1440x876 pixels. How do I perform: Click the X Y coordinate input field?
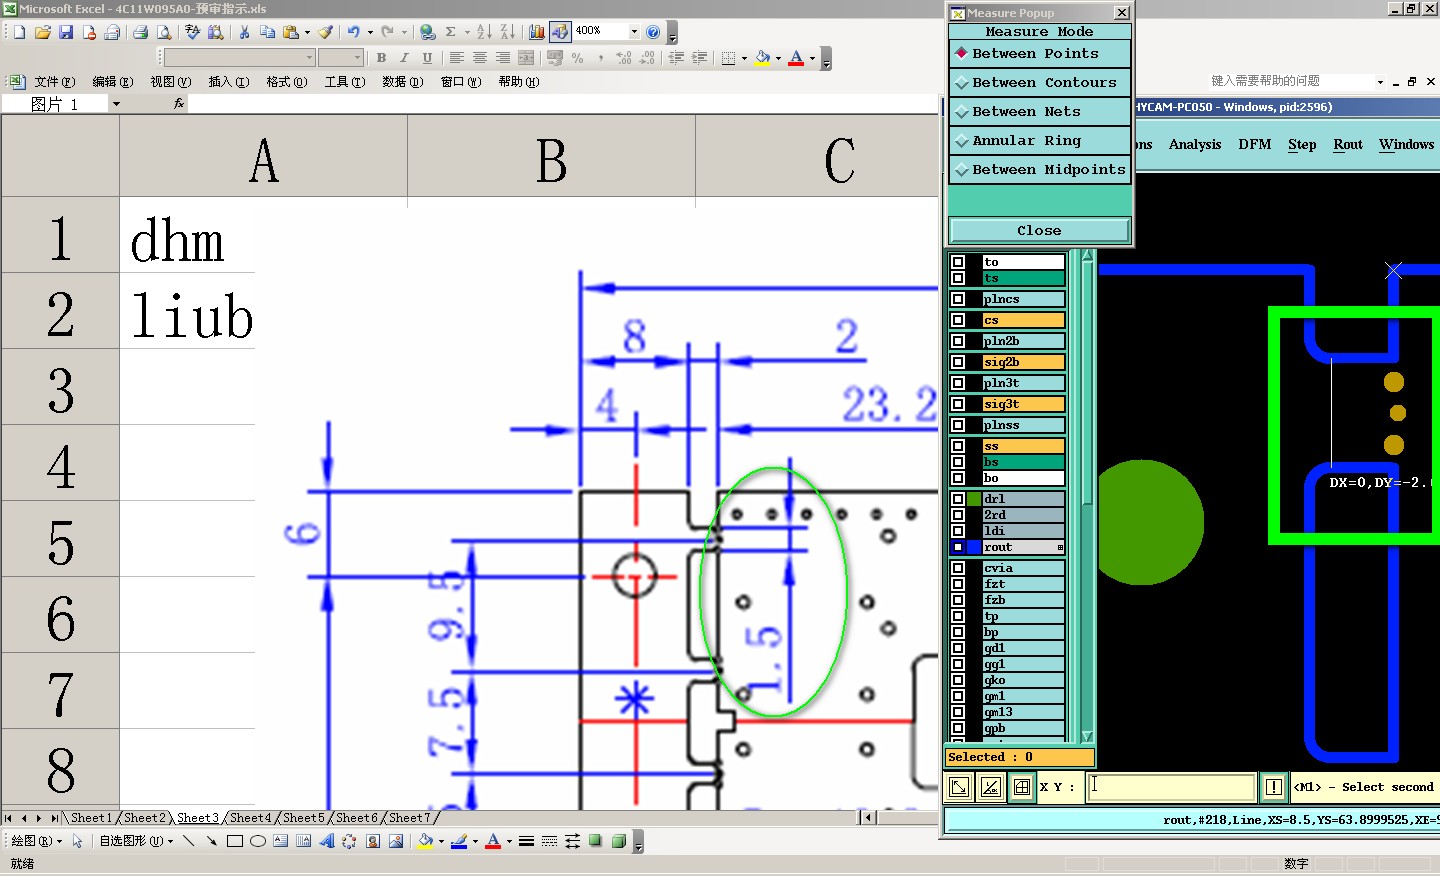coord(1171,787)
